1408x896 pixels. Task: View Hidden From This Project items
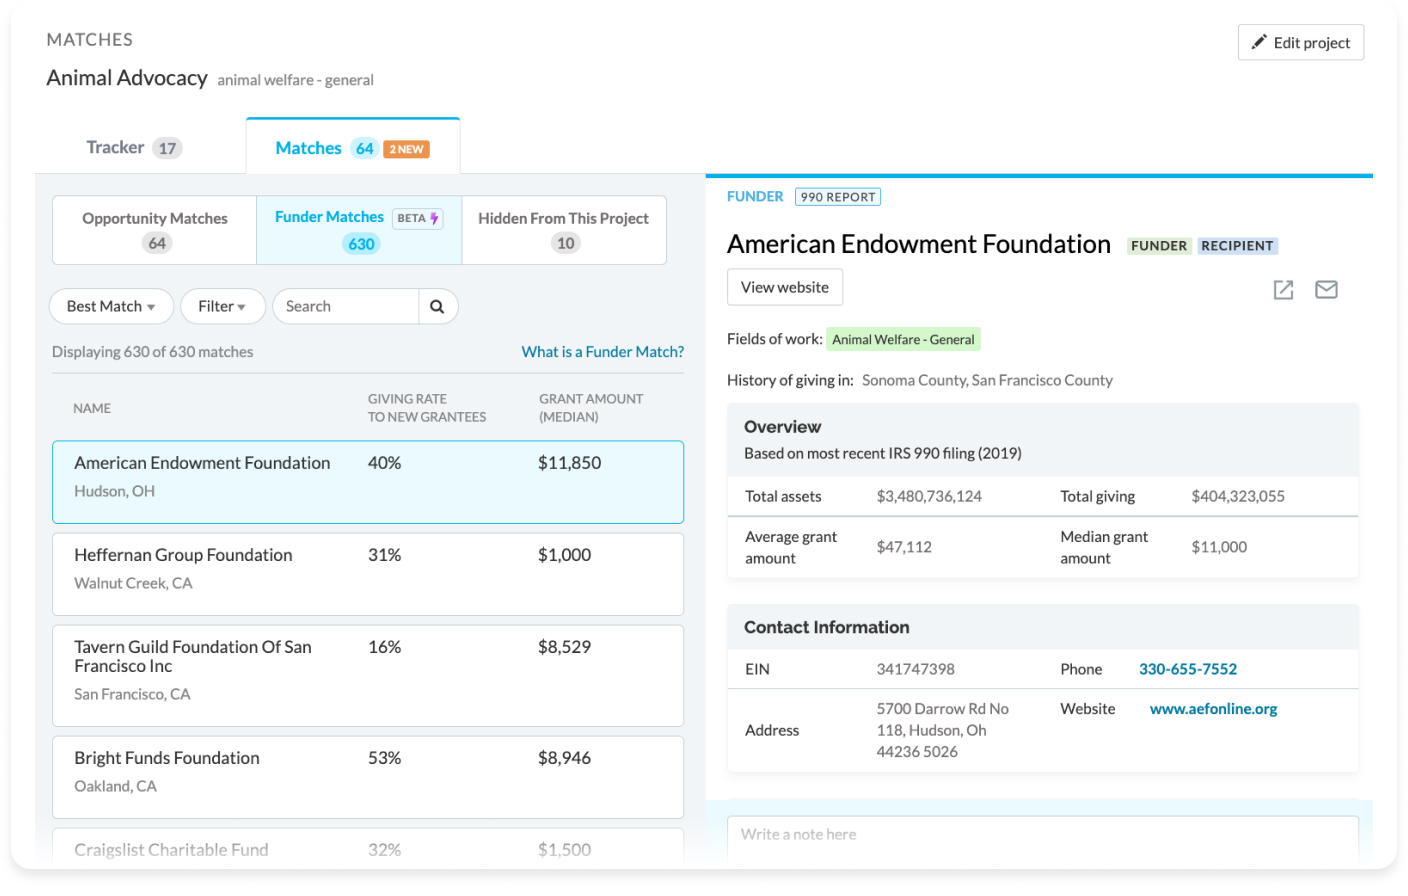click(x=564, y=229)
